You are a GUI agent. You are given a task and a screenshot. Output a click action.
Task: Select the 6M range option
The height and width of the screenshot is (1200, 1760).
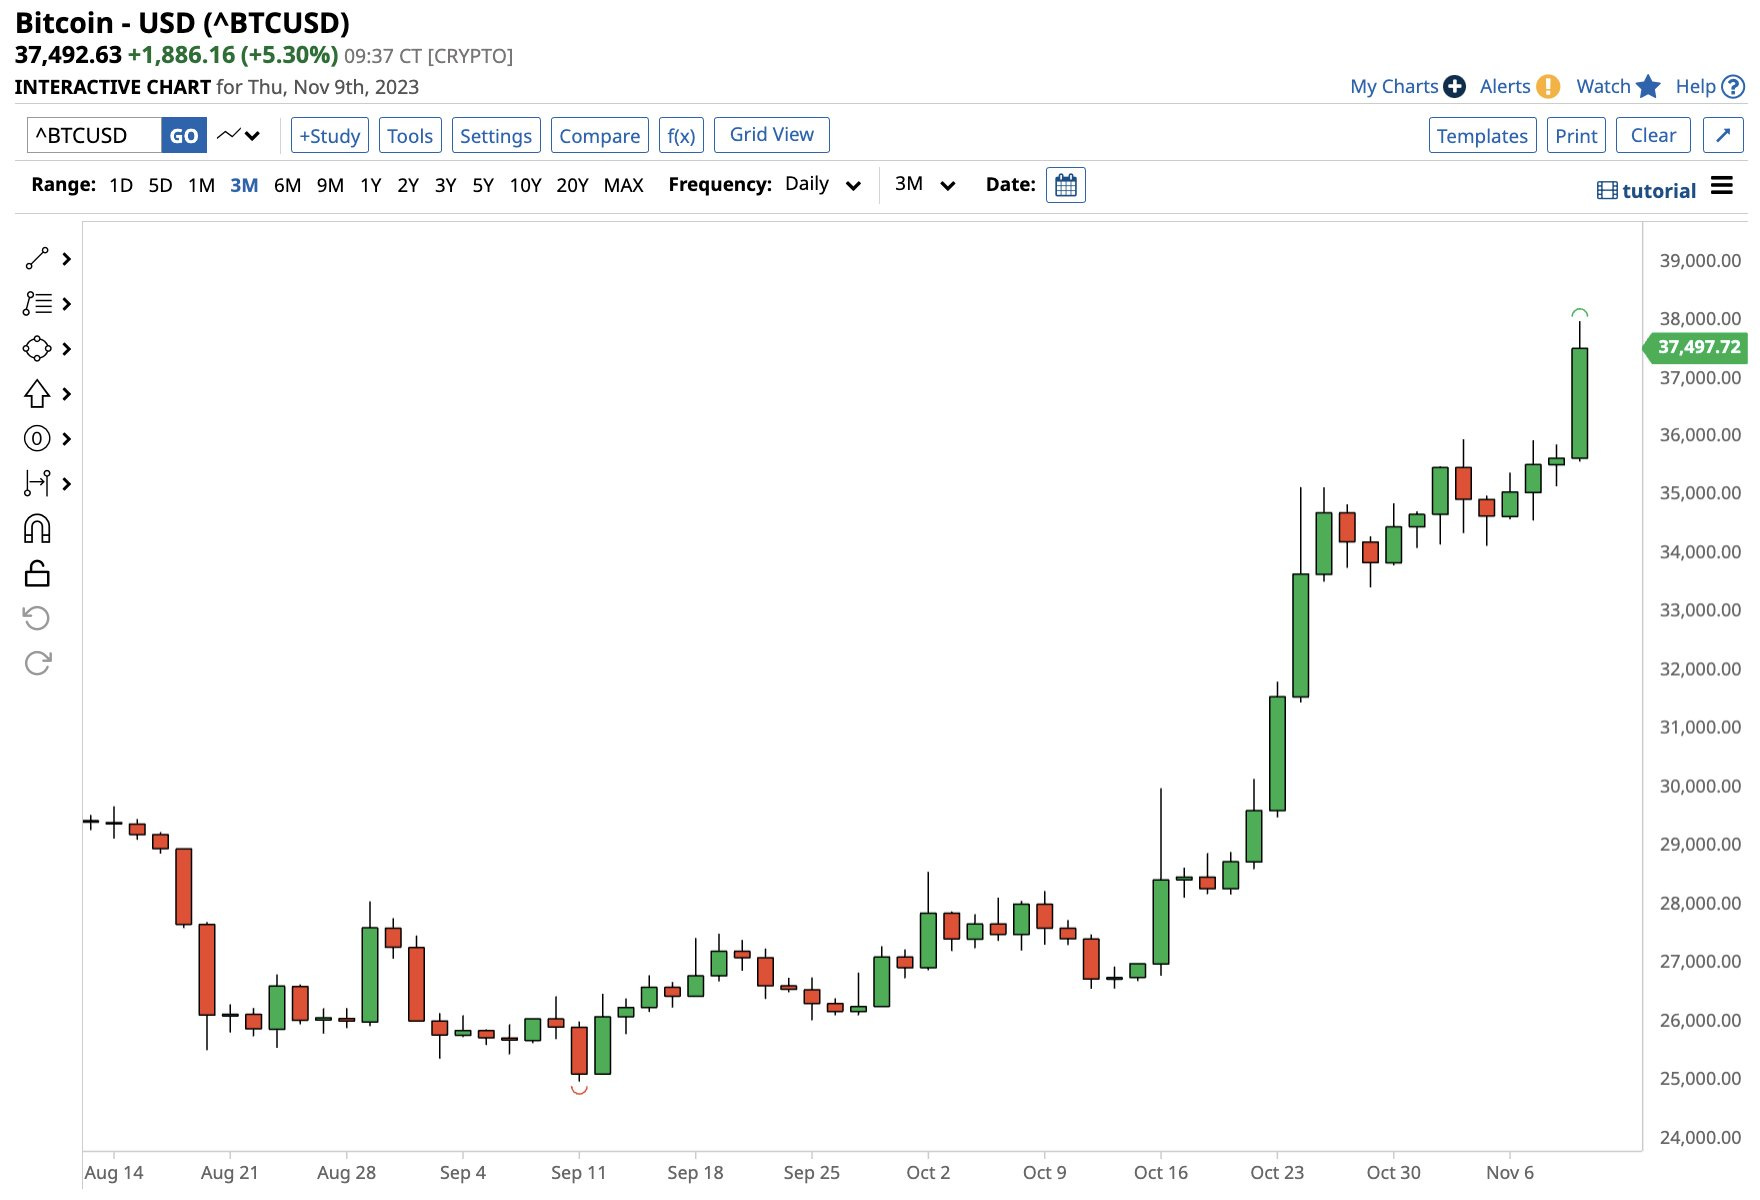[287, 185]
